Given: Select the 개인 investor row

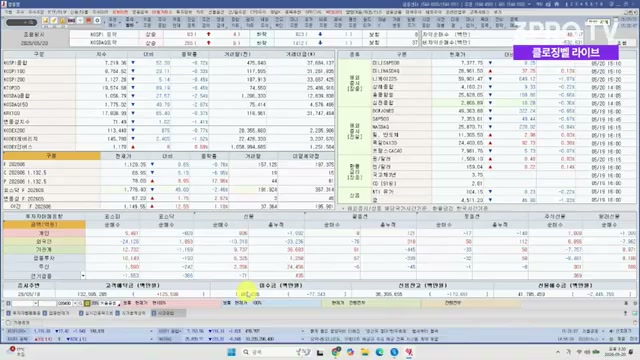Looking at the screenshot, I should 320,233.
